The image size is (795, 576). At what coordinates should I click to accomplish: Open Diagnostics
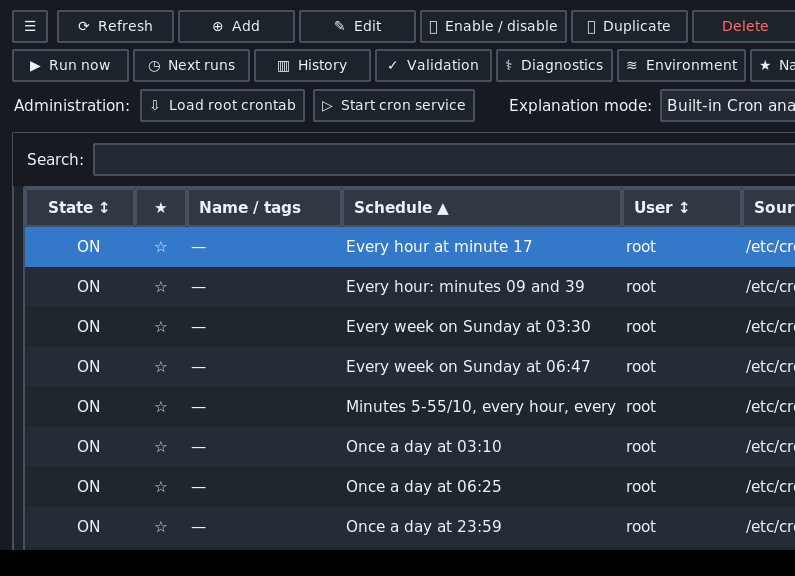pos(555,65)
